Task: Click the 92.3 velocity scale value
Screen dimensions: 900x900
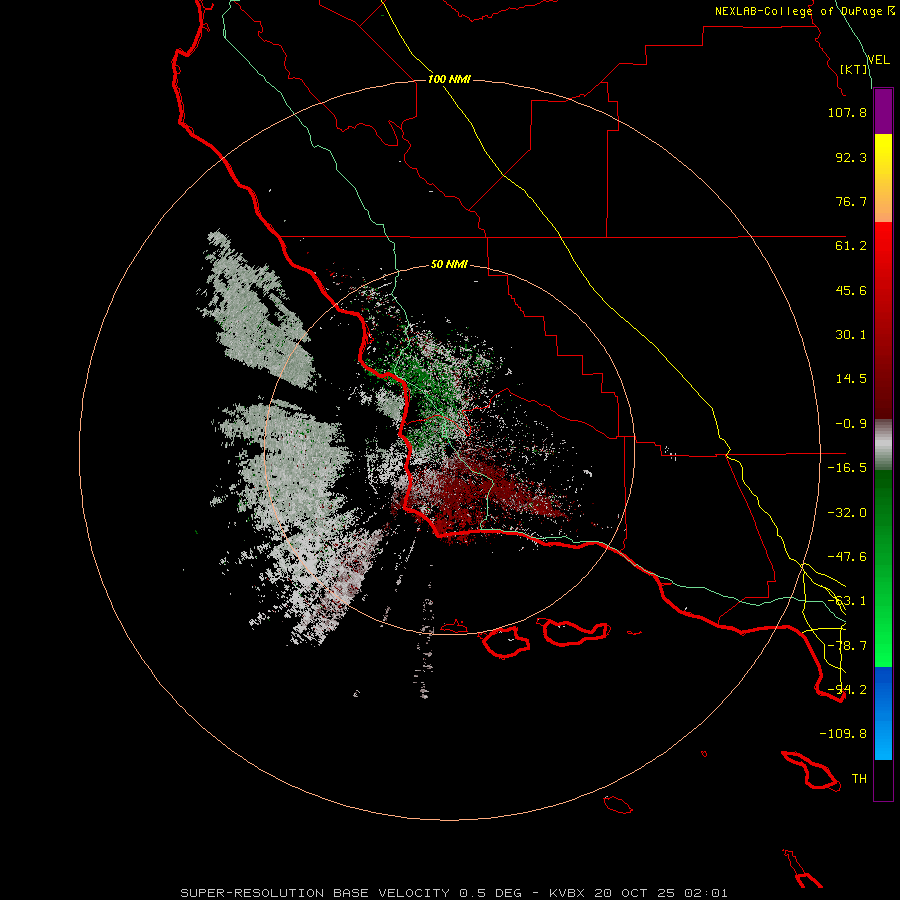Action: 851,157
